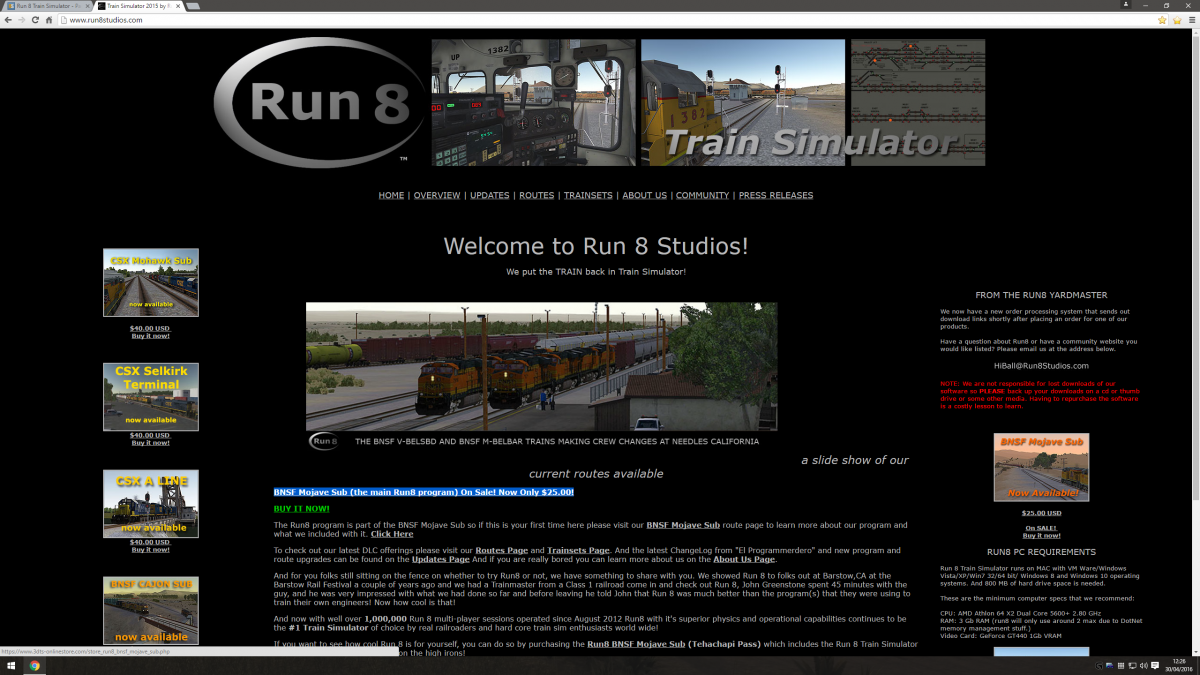This screenshot has height=675, width=1200.
Task: Click the green BUY IT NOW! link
Action: click(301, 509)
